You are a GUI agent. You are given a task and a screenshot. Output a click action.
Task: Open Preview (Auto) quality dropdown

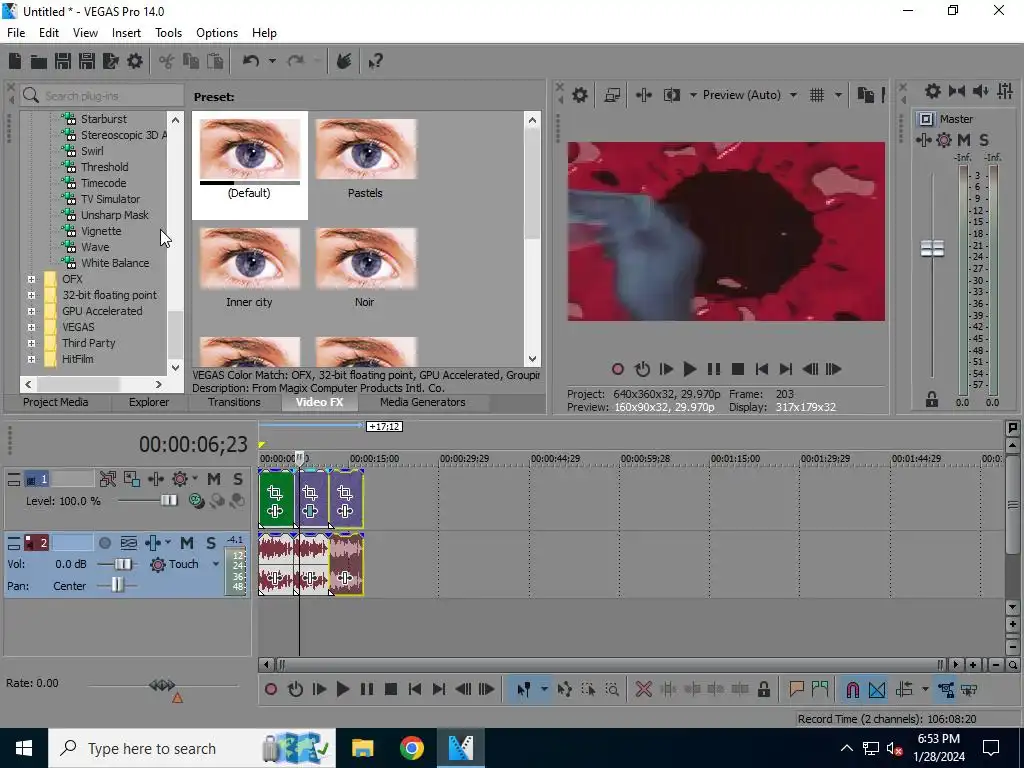(x=793, y=95)
